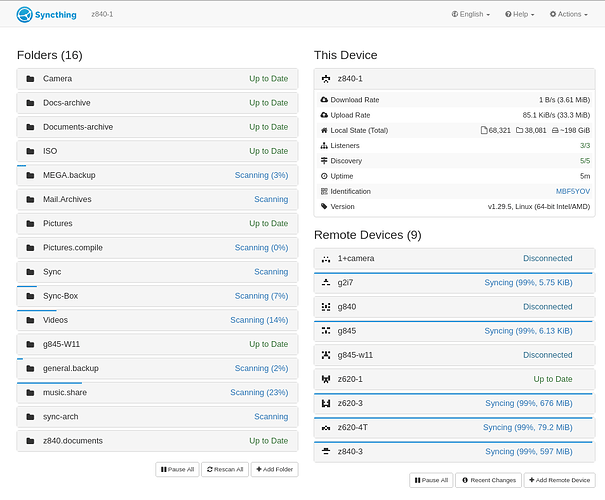Click the identicon next to z620-1 device
This screenshot has height=500, width=605.
click(x=326, y=379)
